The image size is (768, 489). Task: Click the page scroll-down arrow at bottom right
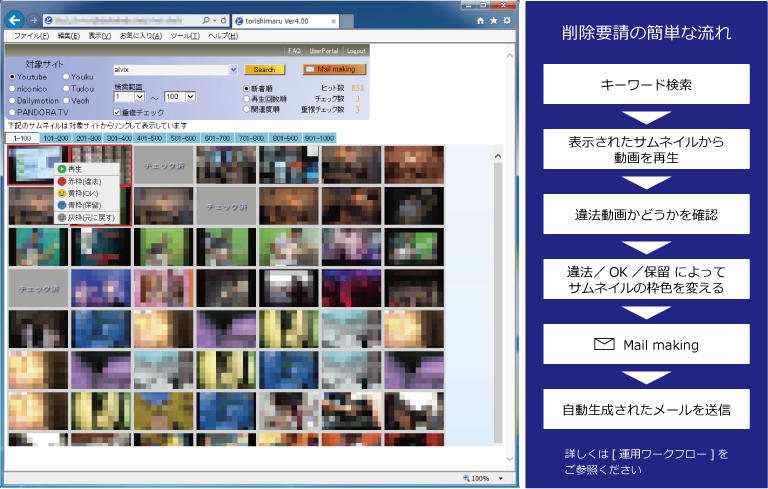point(510,459)
